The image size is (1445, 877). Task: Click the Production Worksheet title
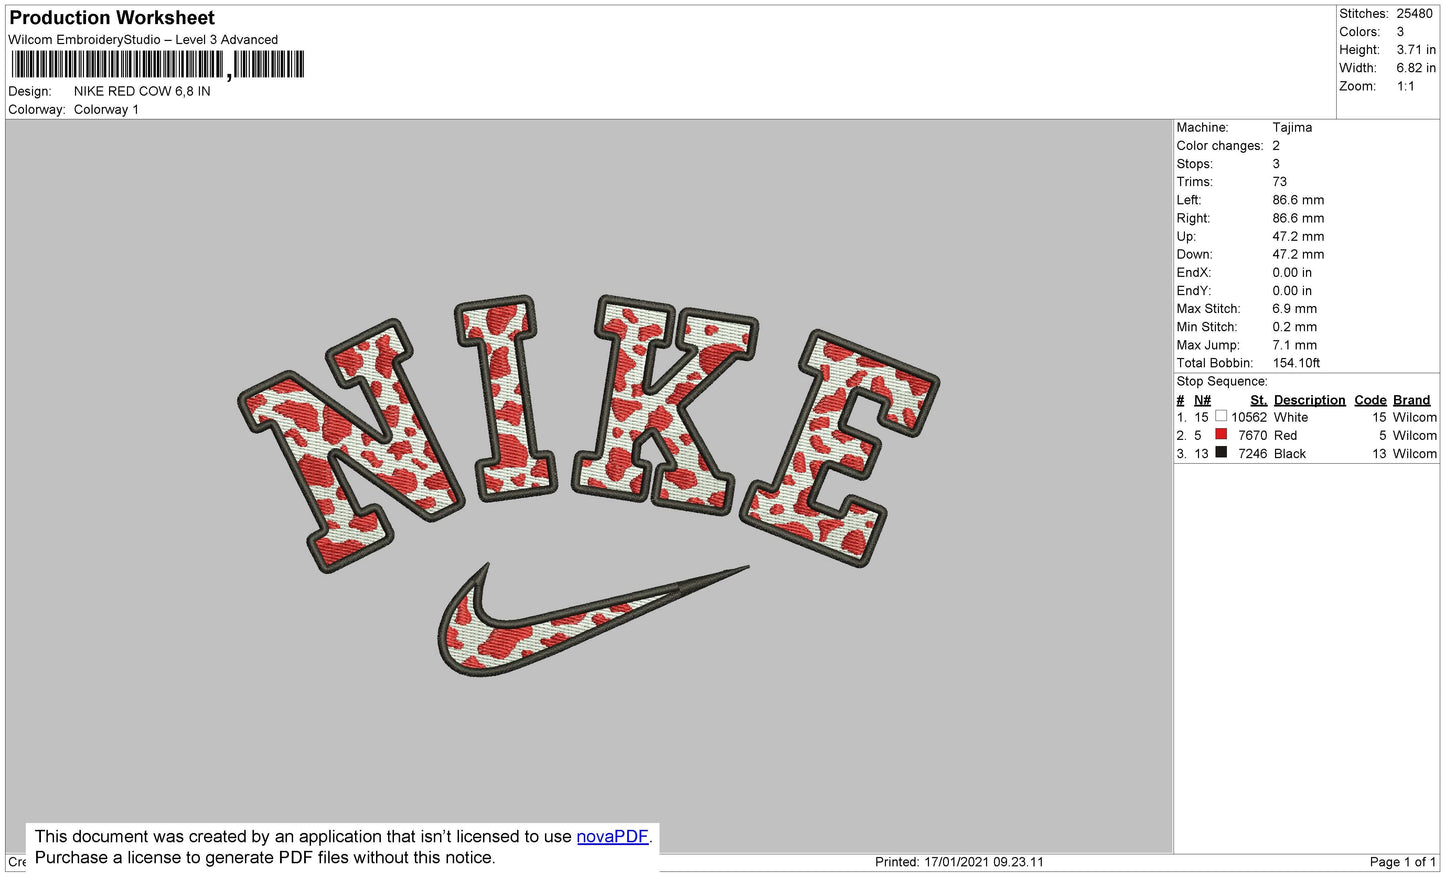click(112, 18)
